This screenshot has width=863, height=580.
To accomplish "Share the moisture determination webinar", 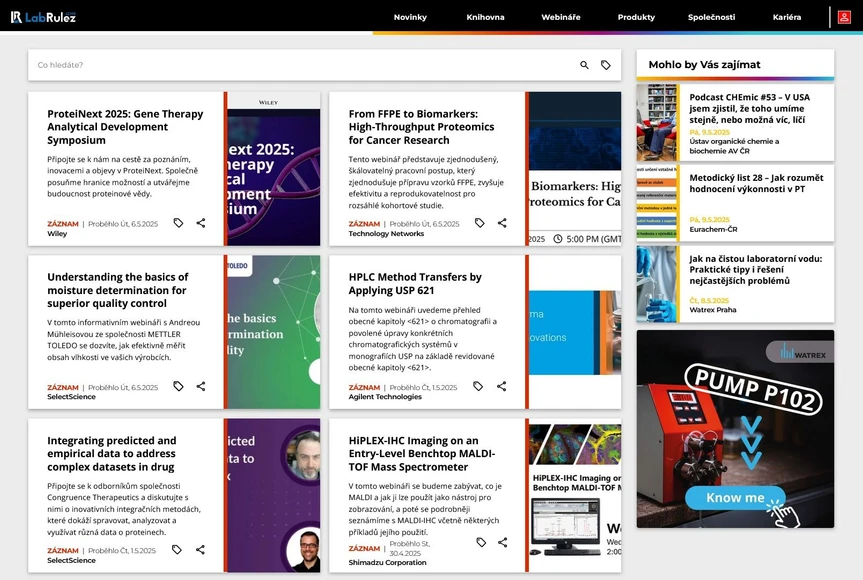I will 201,386.
